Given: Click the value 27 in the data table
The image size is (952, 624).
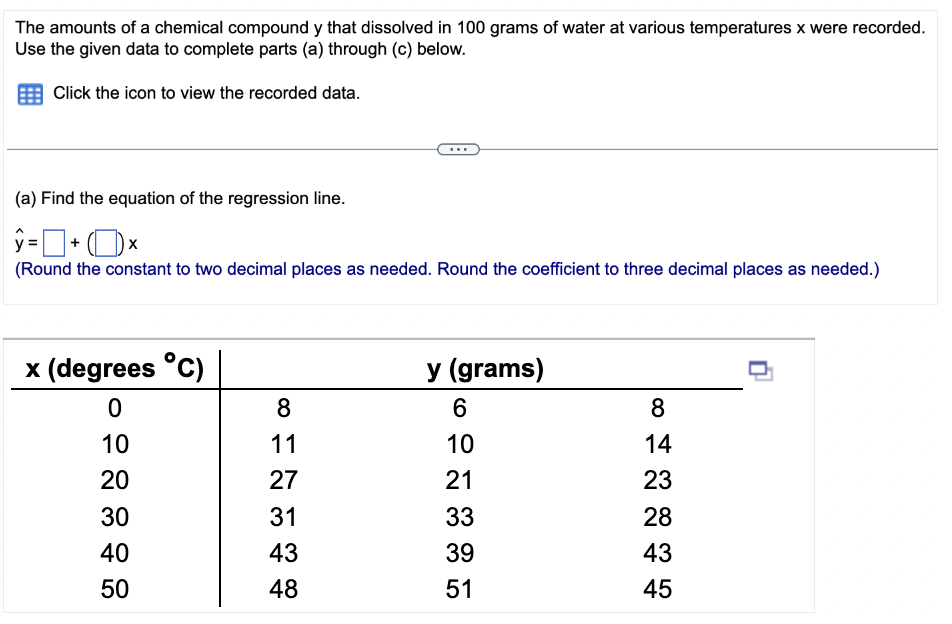Looking at the screenshot, I should [x=283, y=480].
